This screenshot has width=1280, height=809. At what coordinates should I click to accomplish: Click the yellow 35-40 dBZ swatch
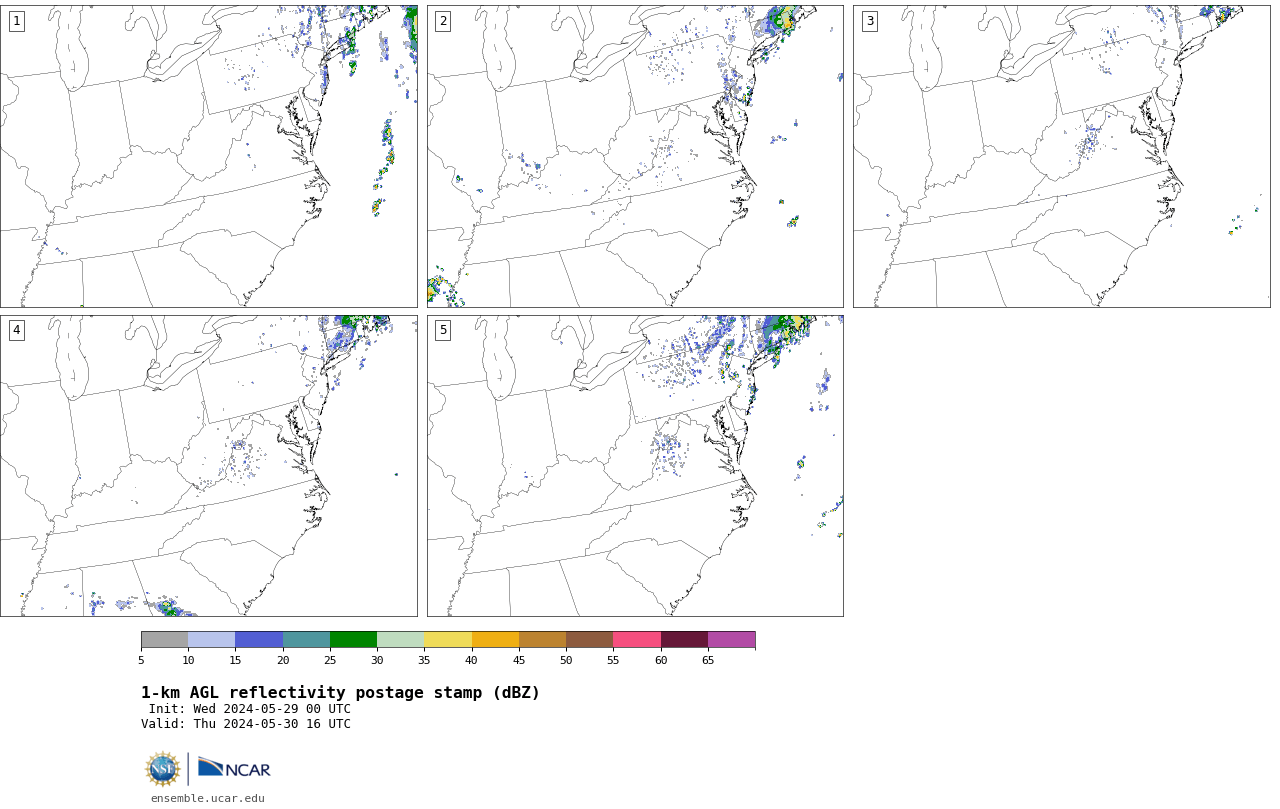pos(448,640)
